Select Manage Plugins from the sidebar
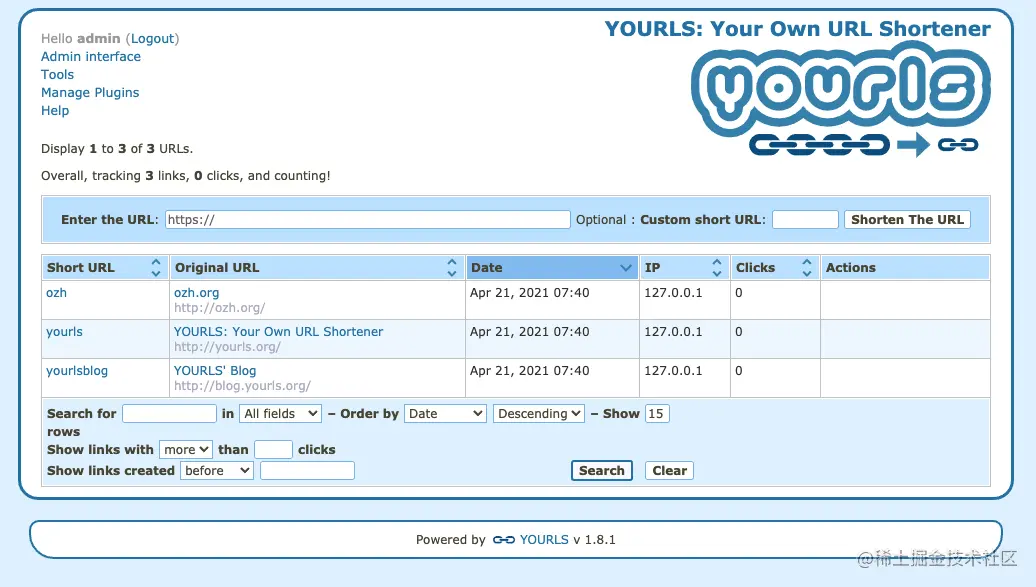Image resolution: width=1036 pixels, height=587 pixels. point(90,92)
